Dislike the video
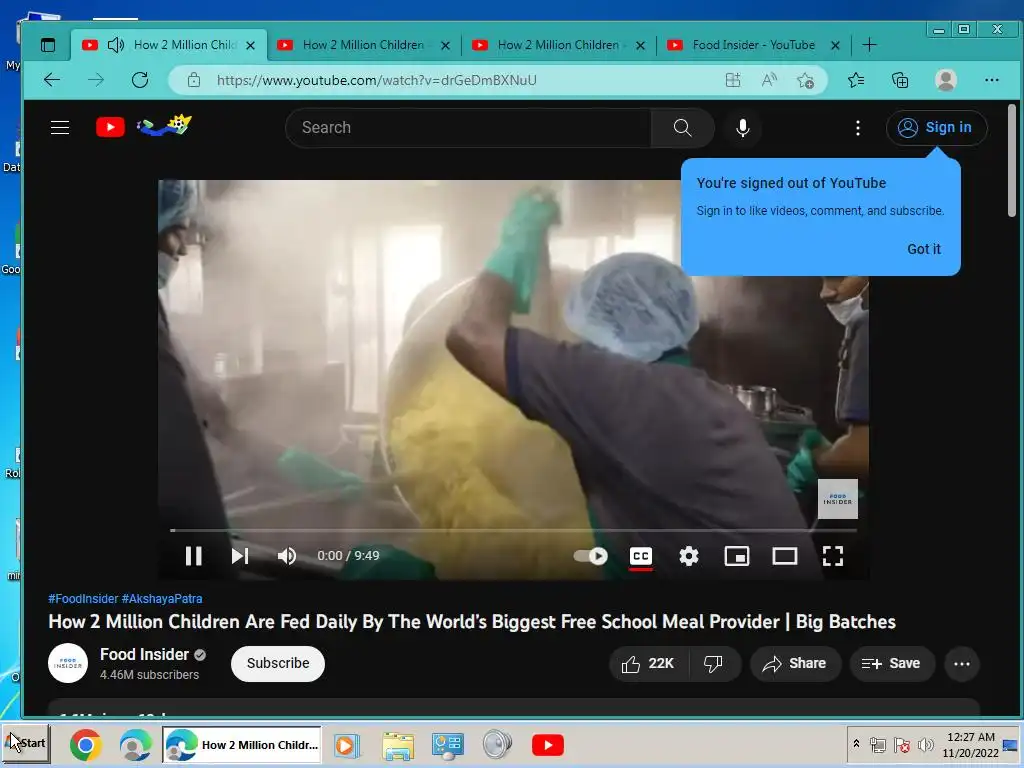The image size is (1024, 768). point(713,664)
